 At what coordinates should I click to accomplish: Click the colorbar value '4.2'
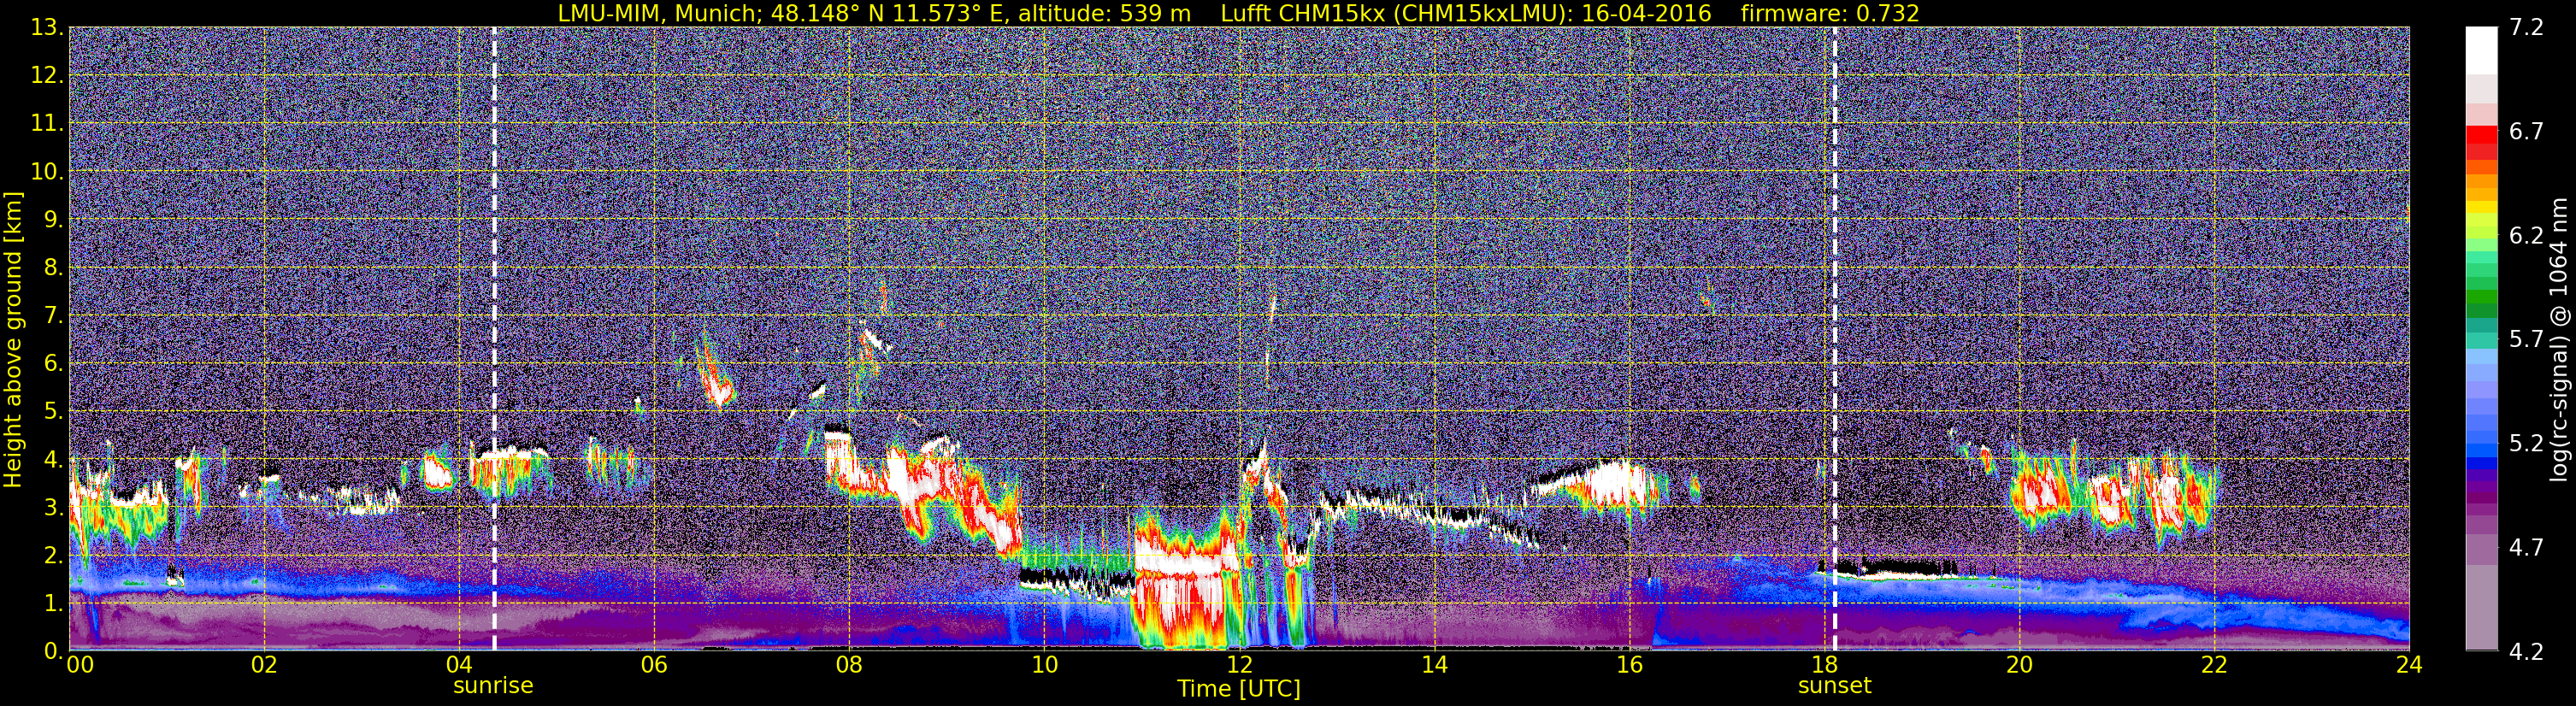coord(2526,651)
